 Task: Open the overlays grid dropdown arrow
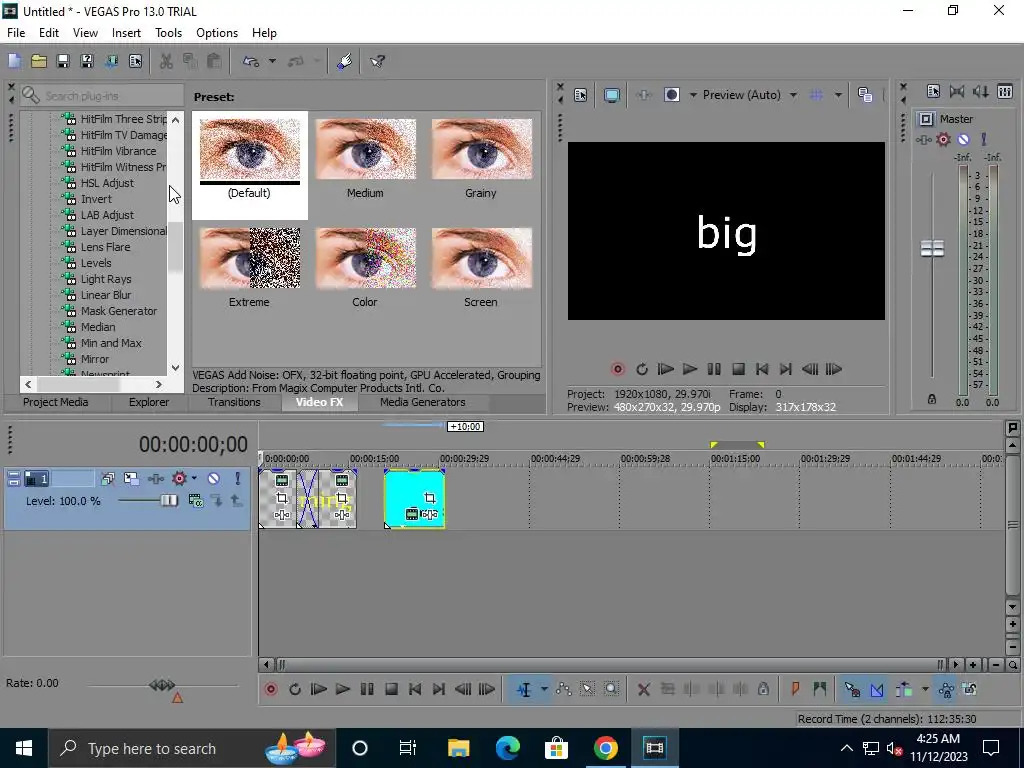click(838, 95)
